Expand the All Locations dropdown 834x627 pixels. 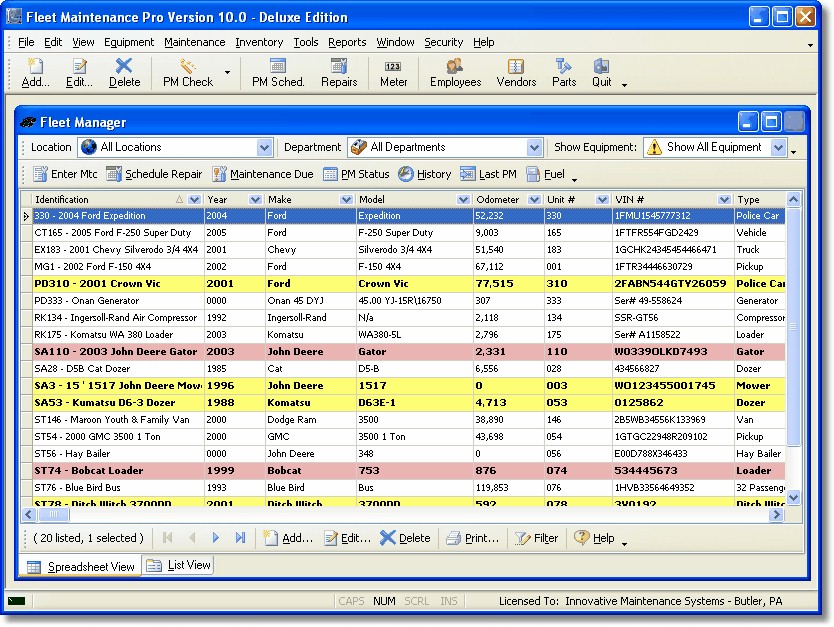click(x=264, y=147)
